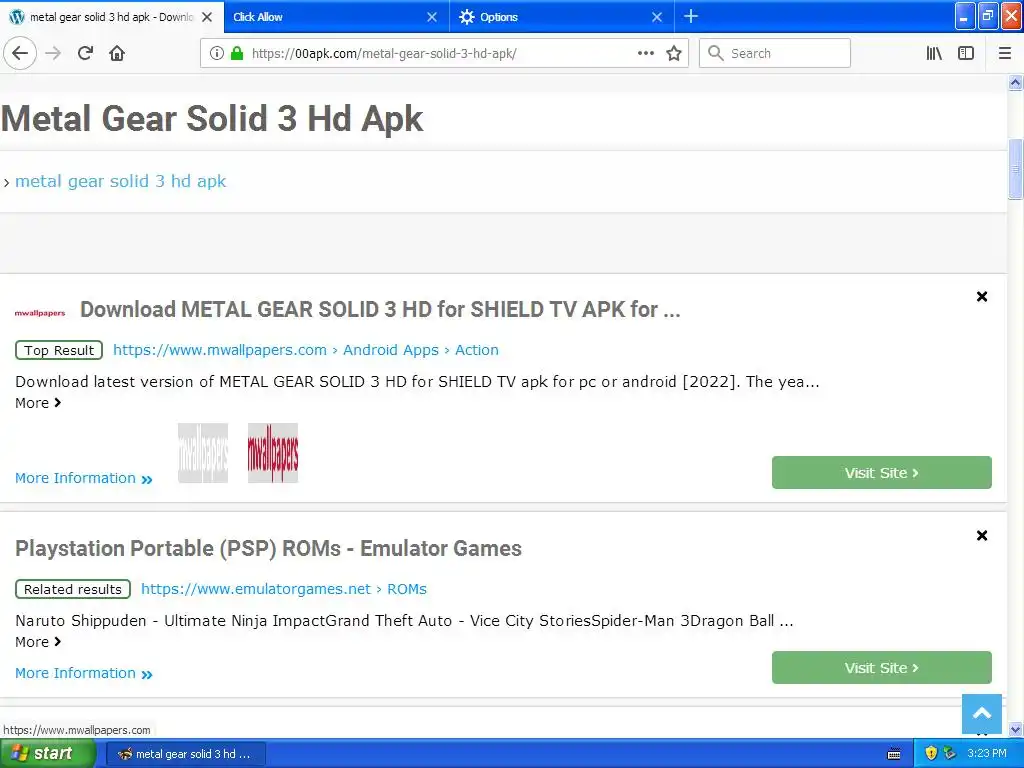Open a new browser tab
The width and height of the screenshot is (1024, 768).
point(691,16)
